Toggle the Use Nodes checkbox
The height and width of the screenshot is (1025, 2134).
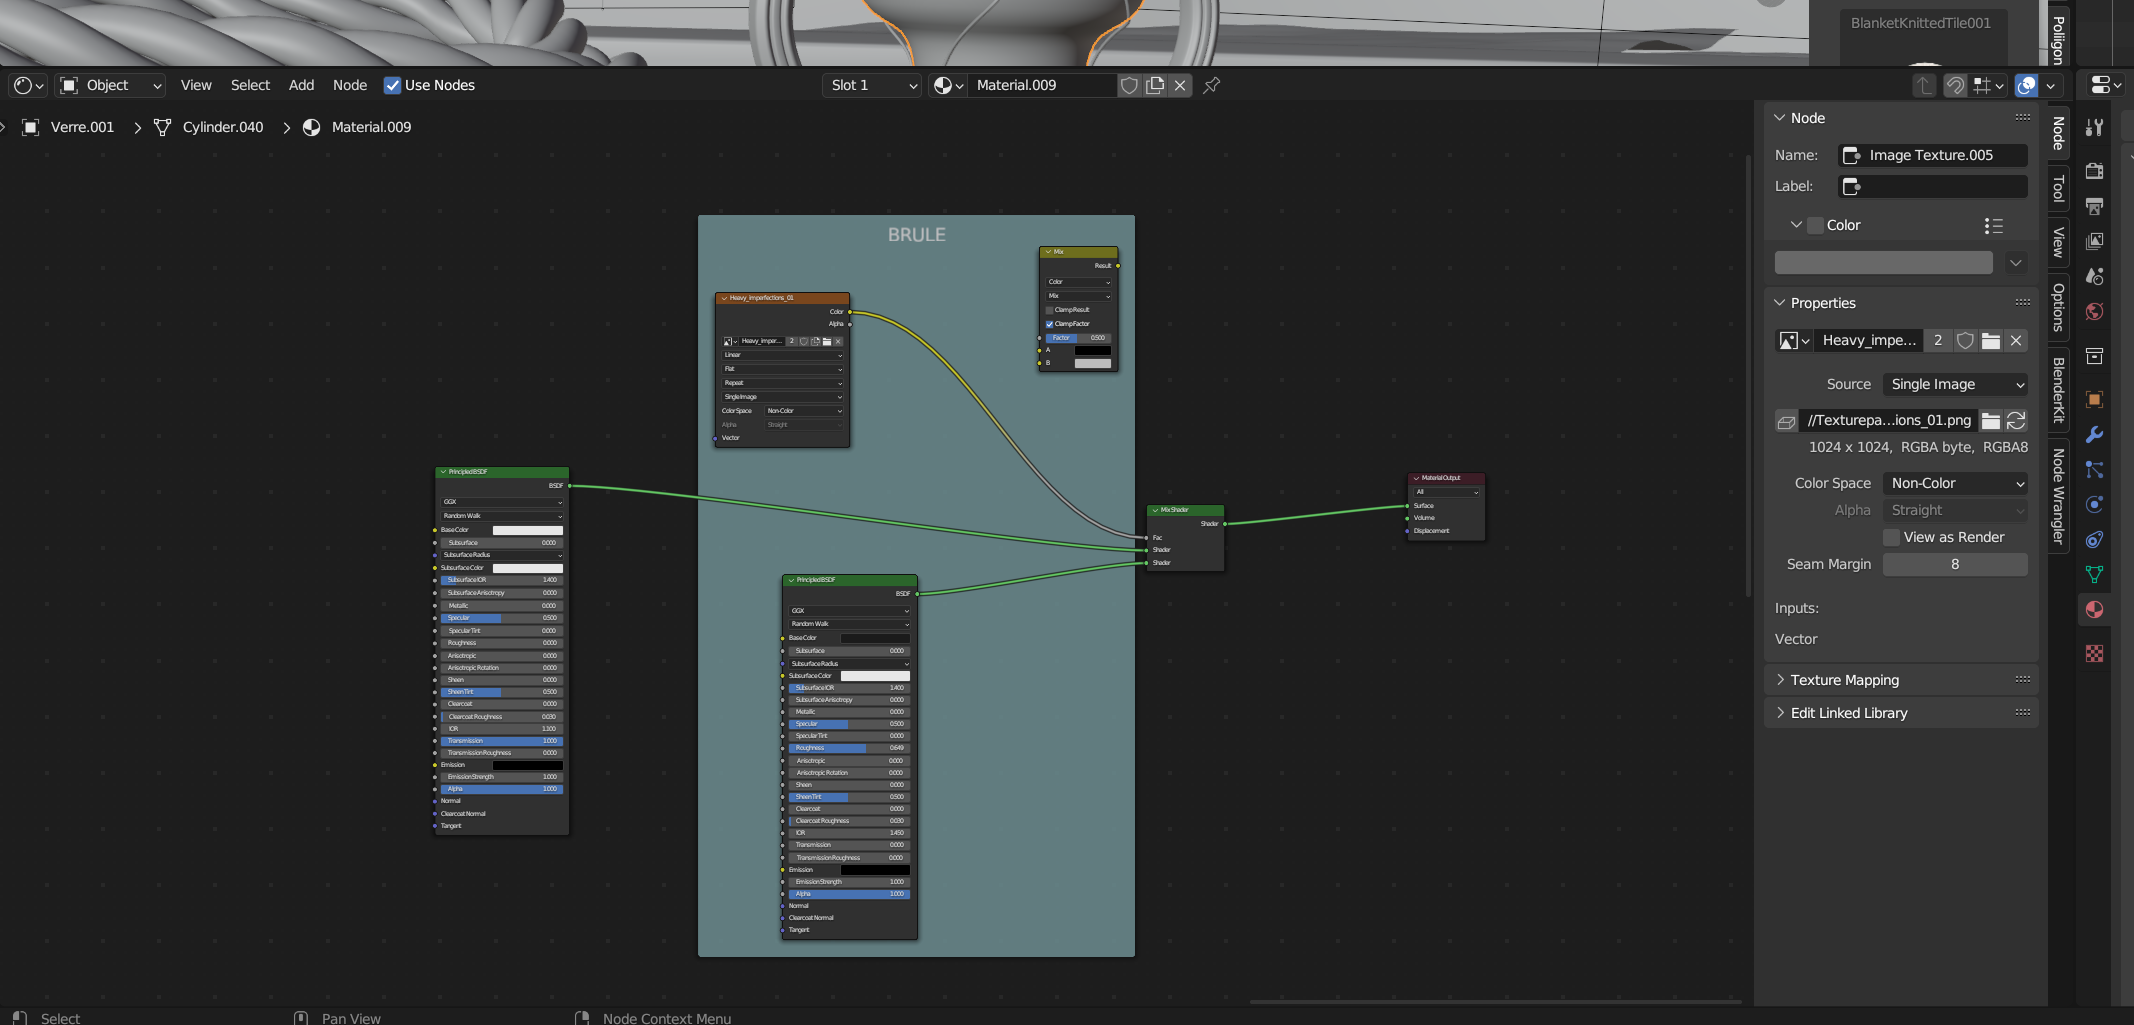(392, 85)
